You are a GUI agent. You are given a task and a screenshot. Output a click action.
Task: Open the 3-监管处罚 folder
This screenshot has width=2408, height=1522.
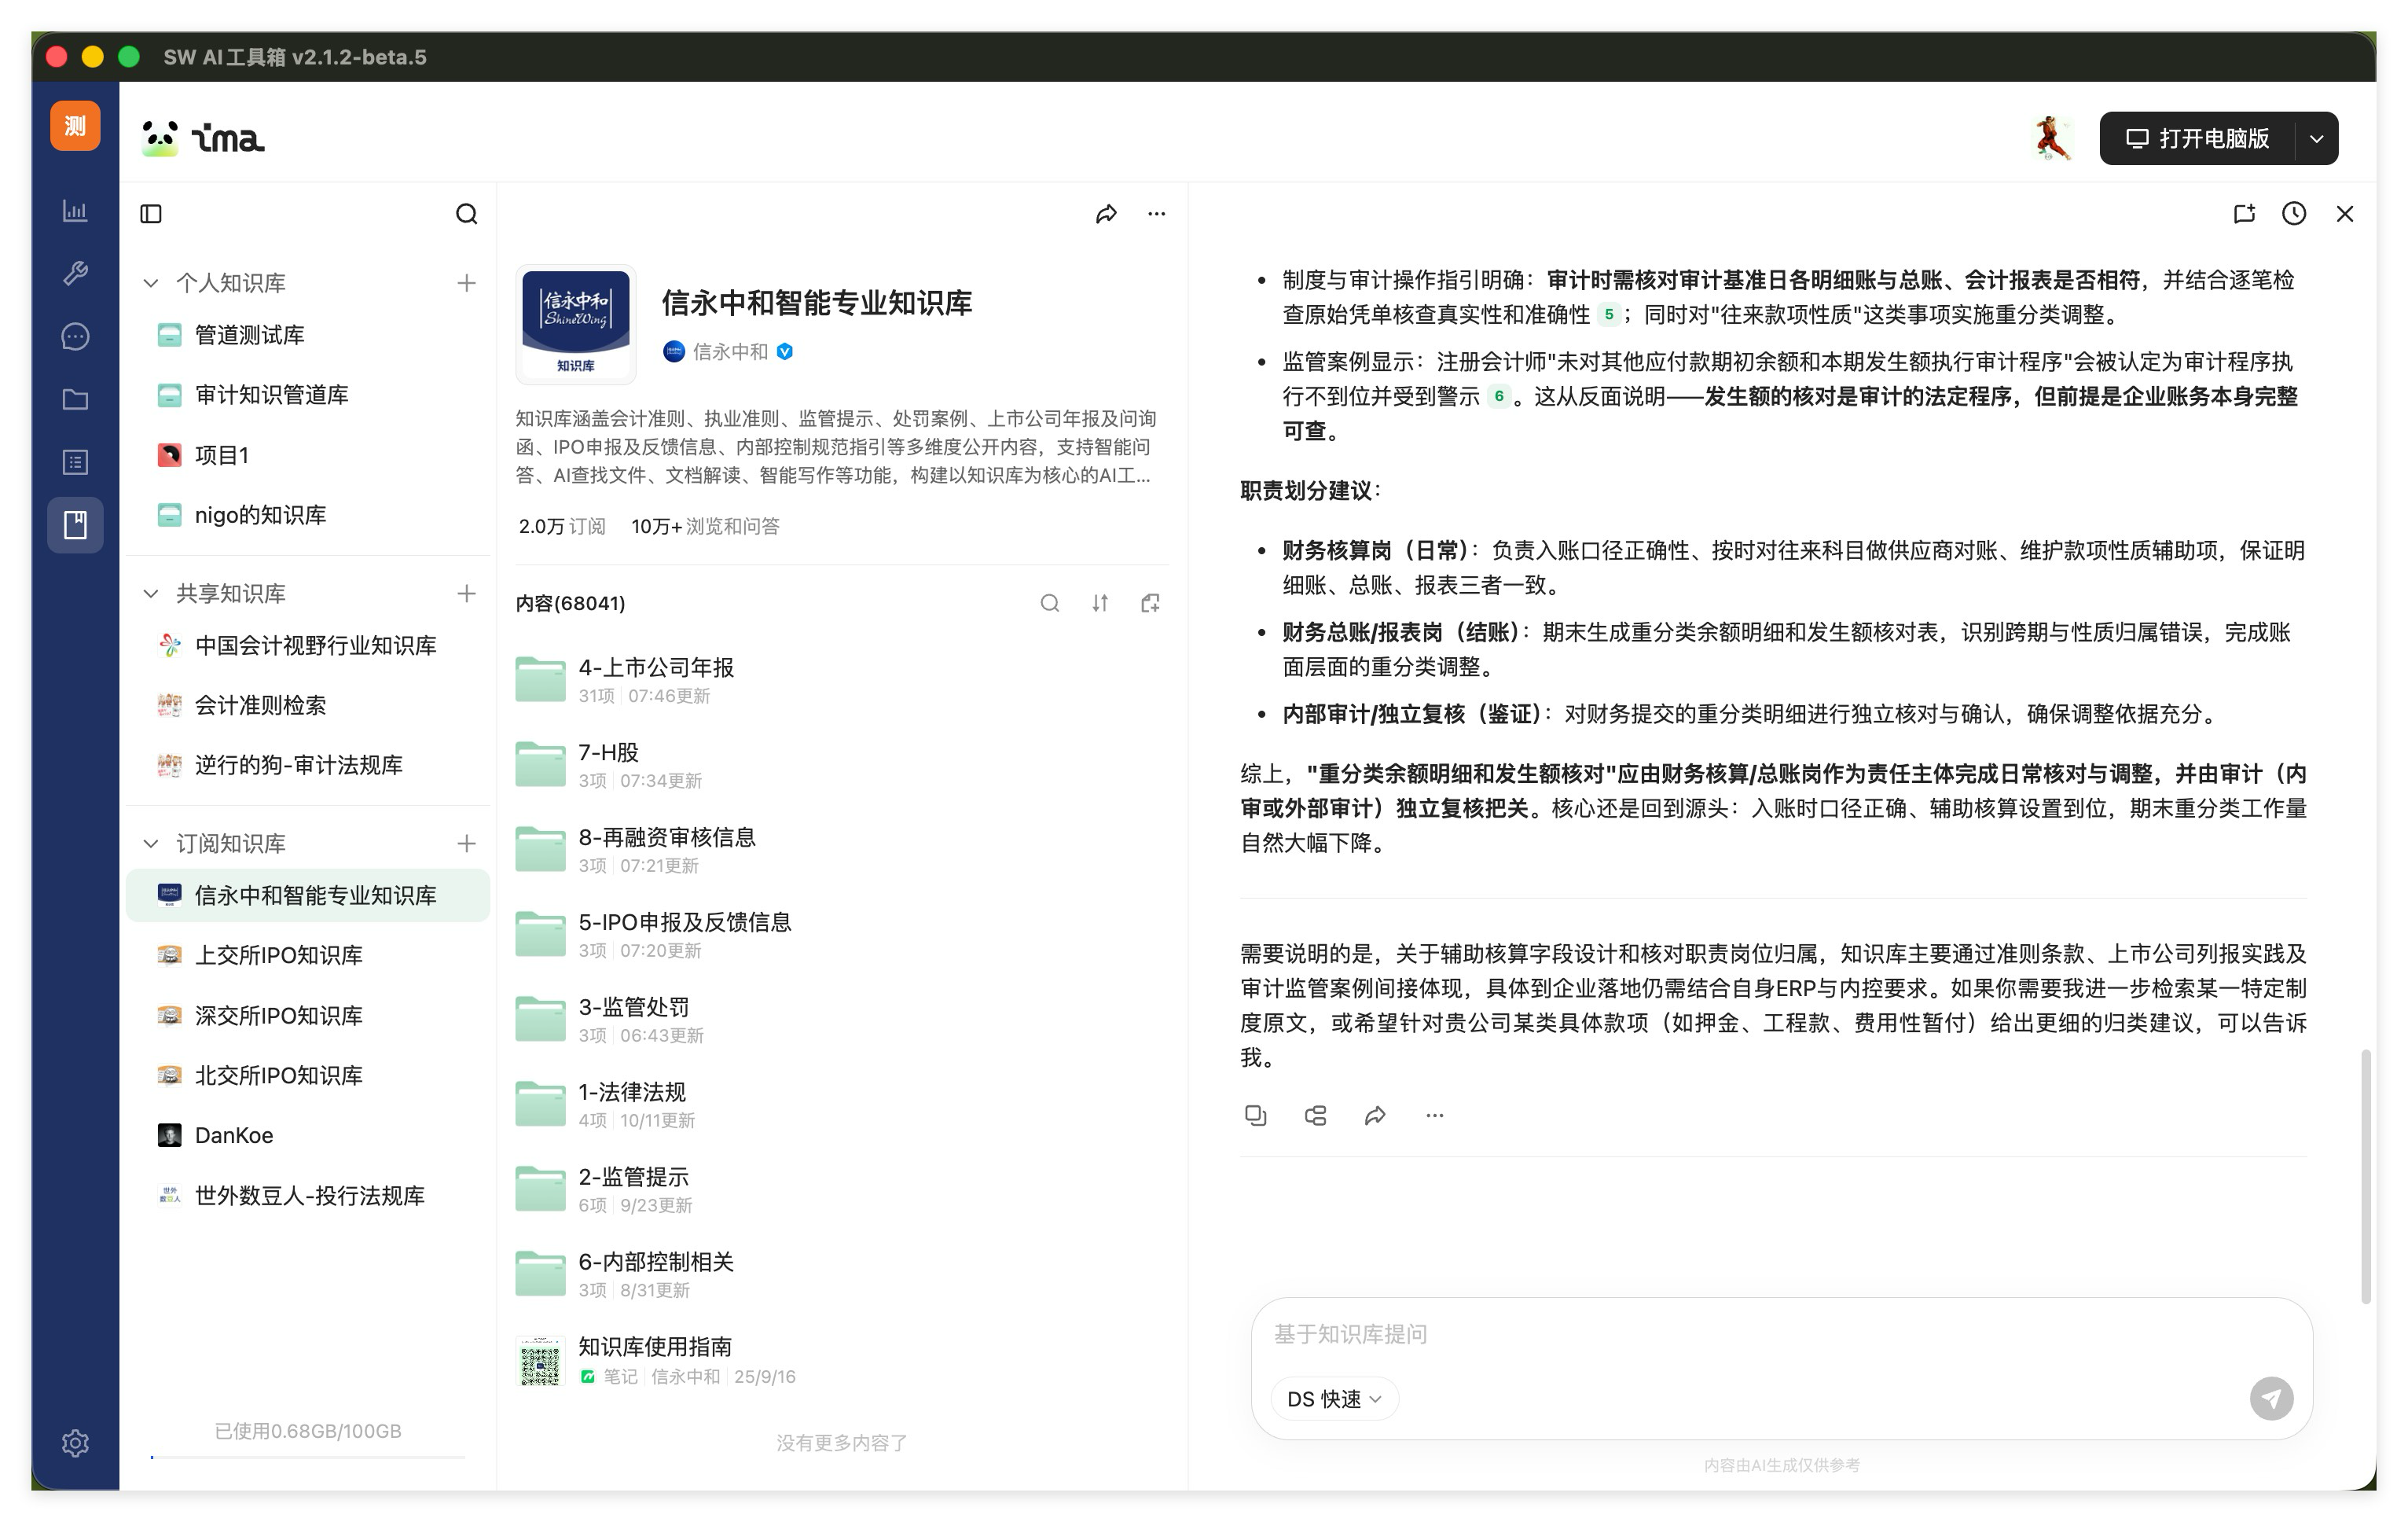click(x=842, y=1020)
